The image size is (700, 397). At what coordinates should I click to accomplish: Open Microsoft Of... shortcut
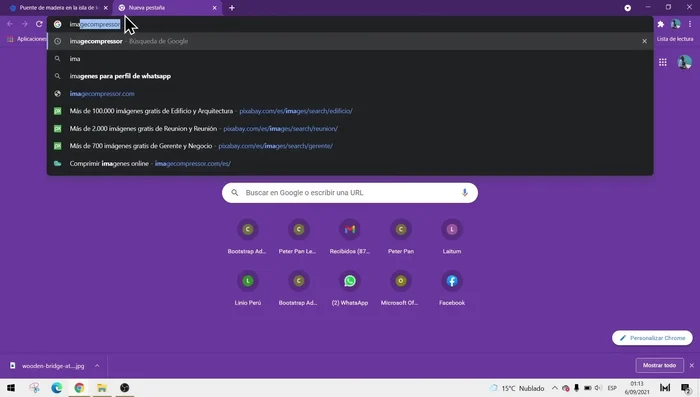400,288
